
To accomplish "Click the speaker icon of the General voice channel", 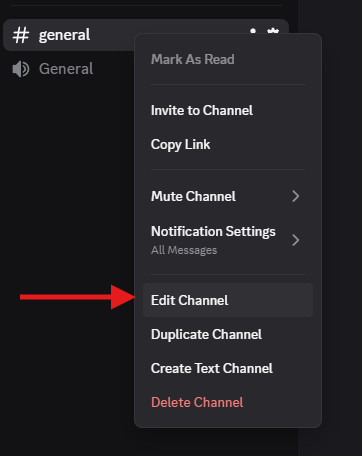I will click(x=21, y=69).
